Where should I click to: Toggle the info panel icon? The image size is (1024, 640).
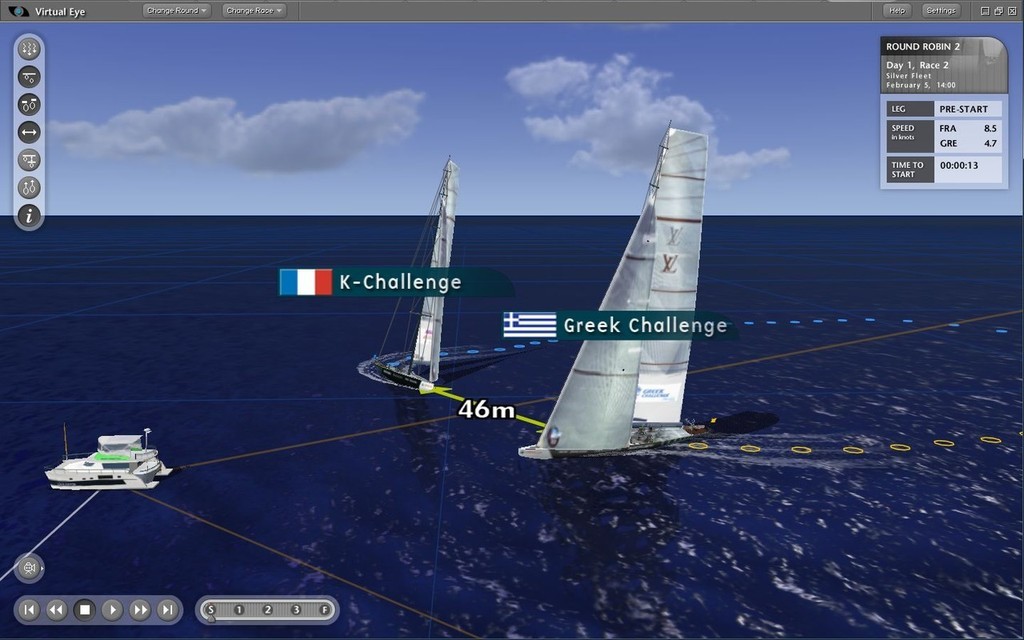pyautogui.click(x=29, y=214)
